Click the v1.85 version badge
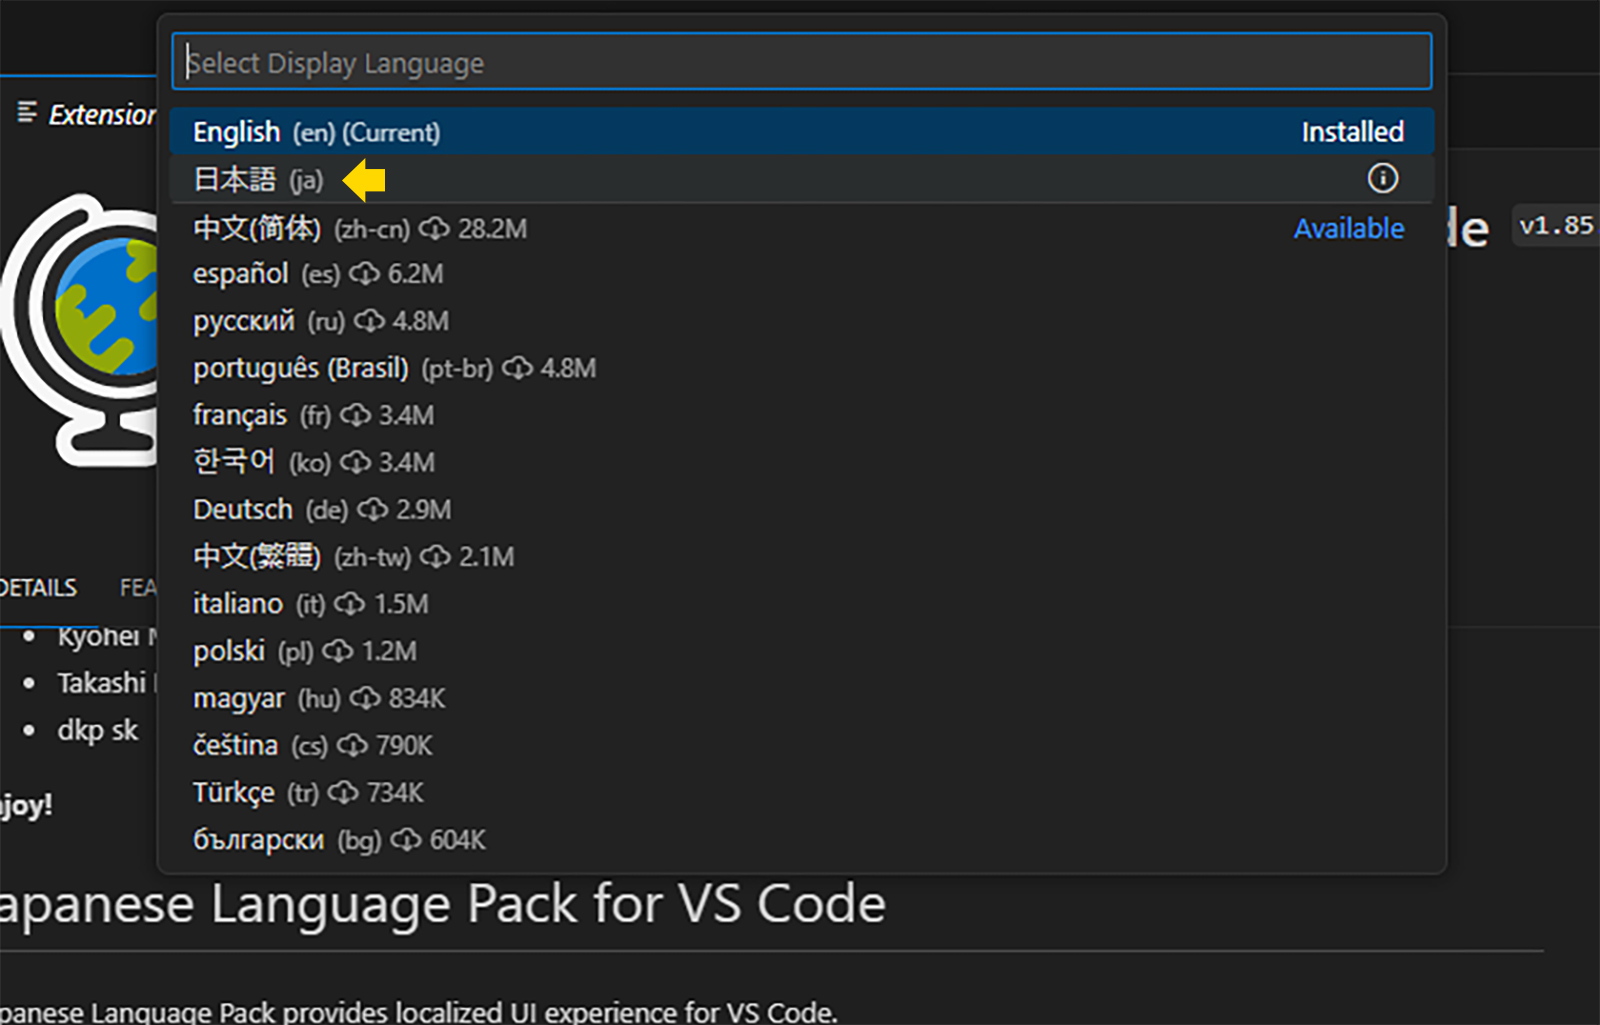 coord(1555,226)
